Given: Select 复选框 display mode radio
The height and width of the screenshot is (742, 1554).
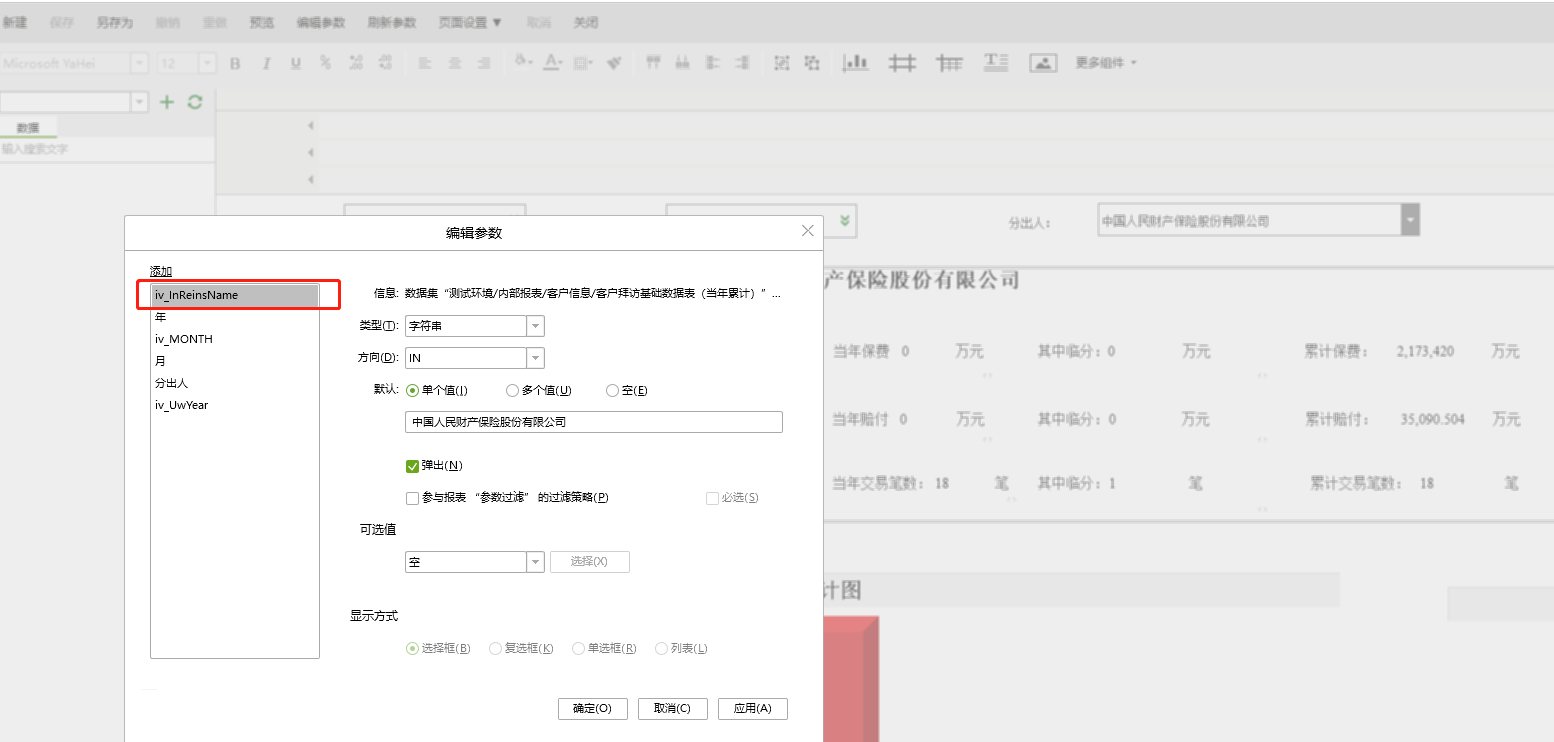Looking at the screenshot, I should [x=495, y=648].
